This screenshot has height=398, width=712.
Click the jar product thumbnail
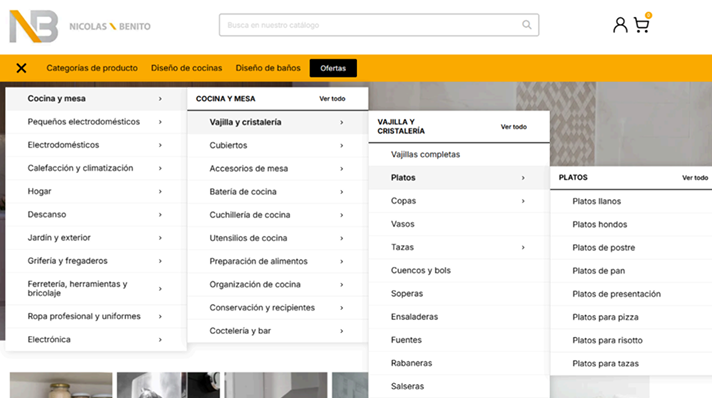(x=61, y=385)
